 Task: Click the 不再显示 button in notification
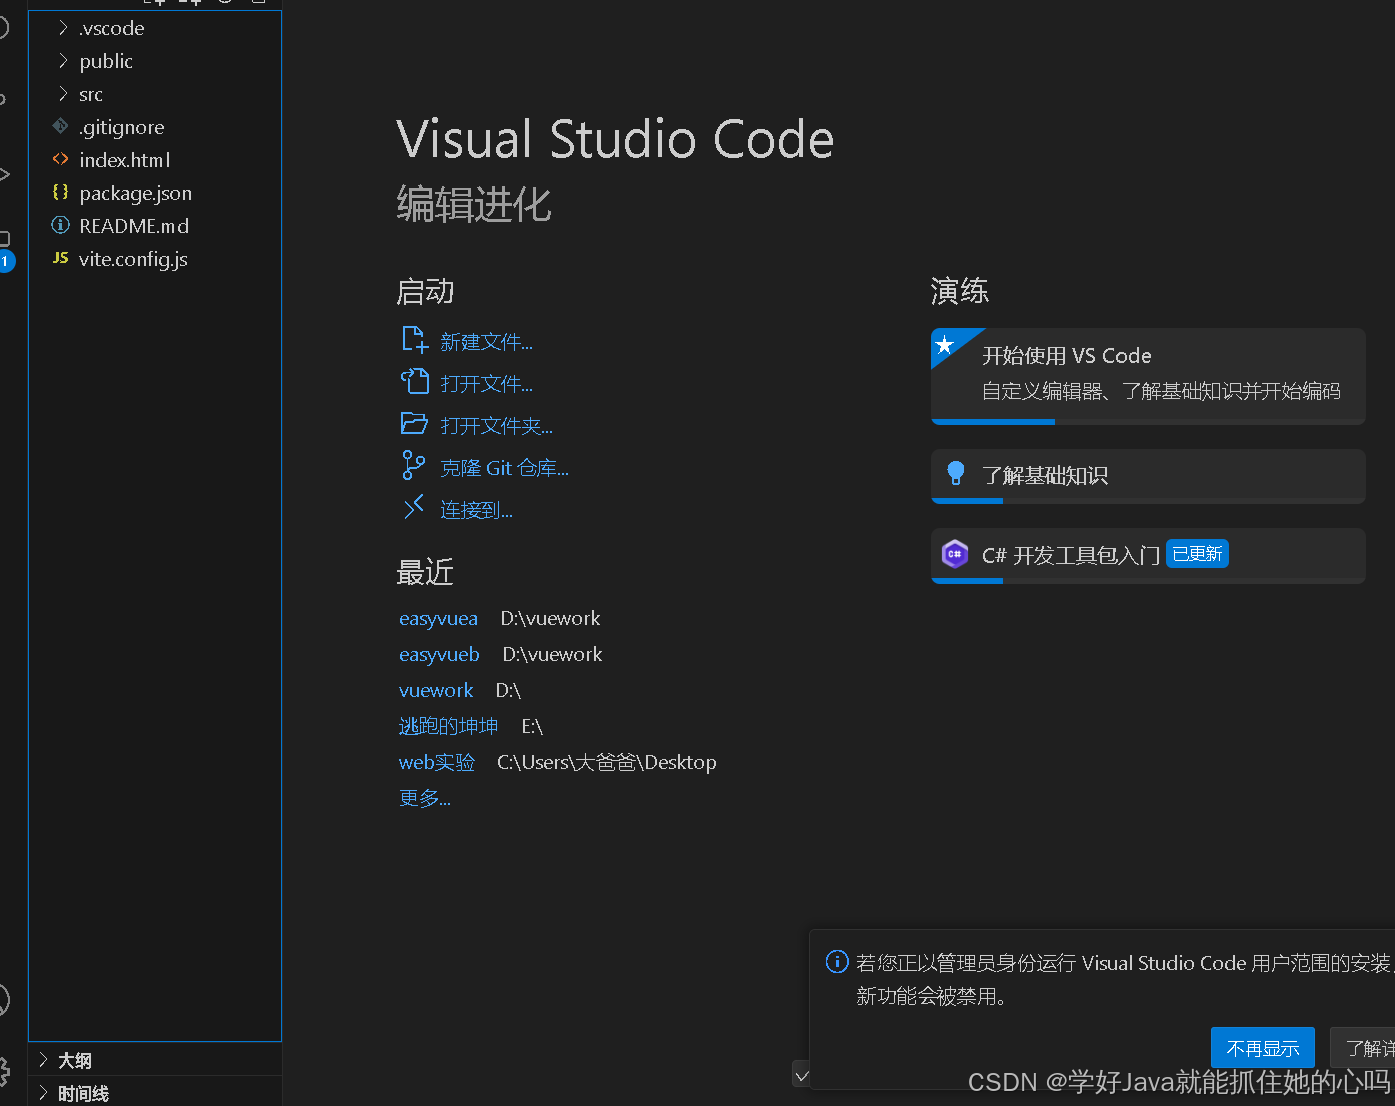click(1262, 1048)
